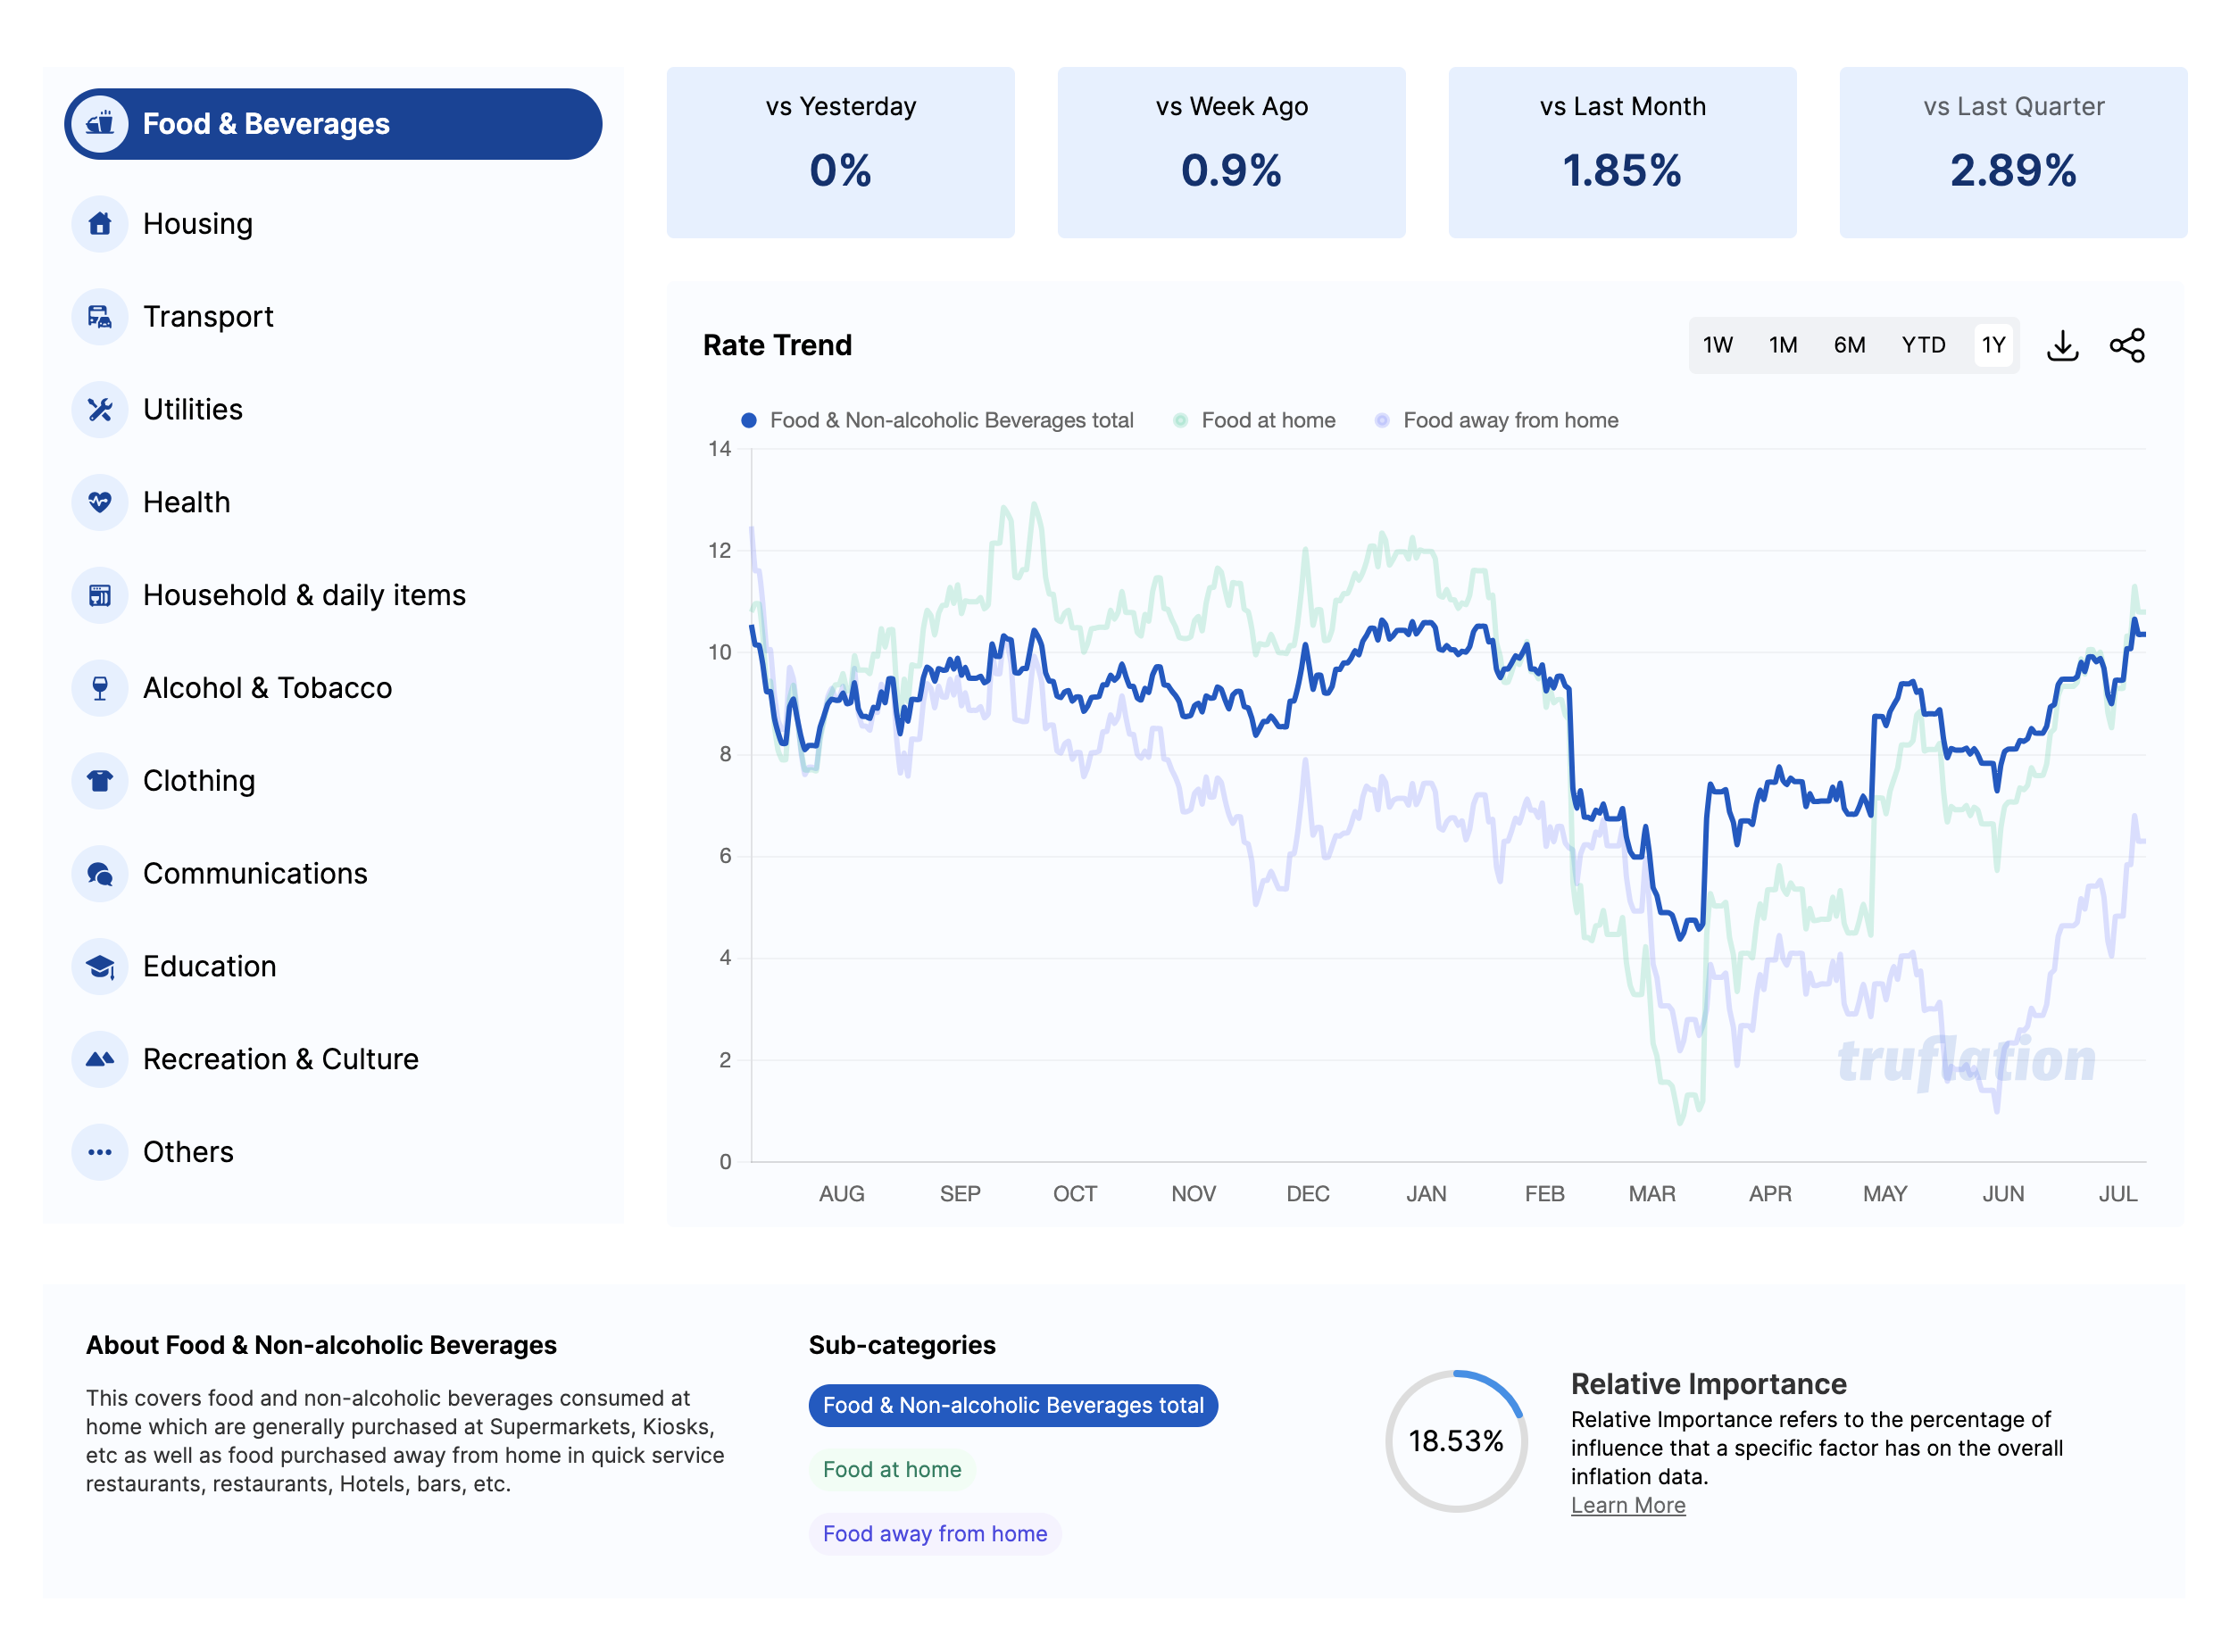This screenshot has height=1652, width=2238.
Task: Switch chart range to 1W
Action: click(1717, 346)
